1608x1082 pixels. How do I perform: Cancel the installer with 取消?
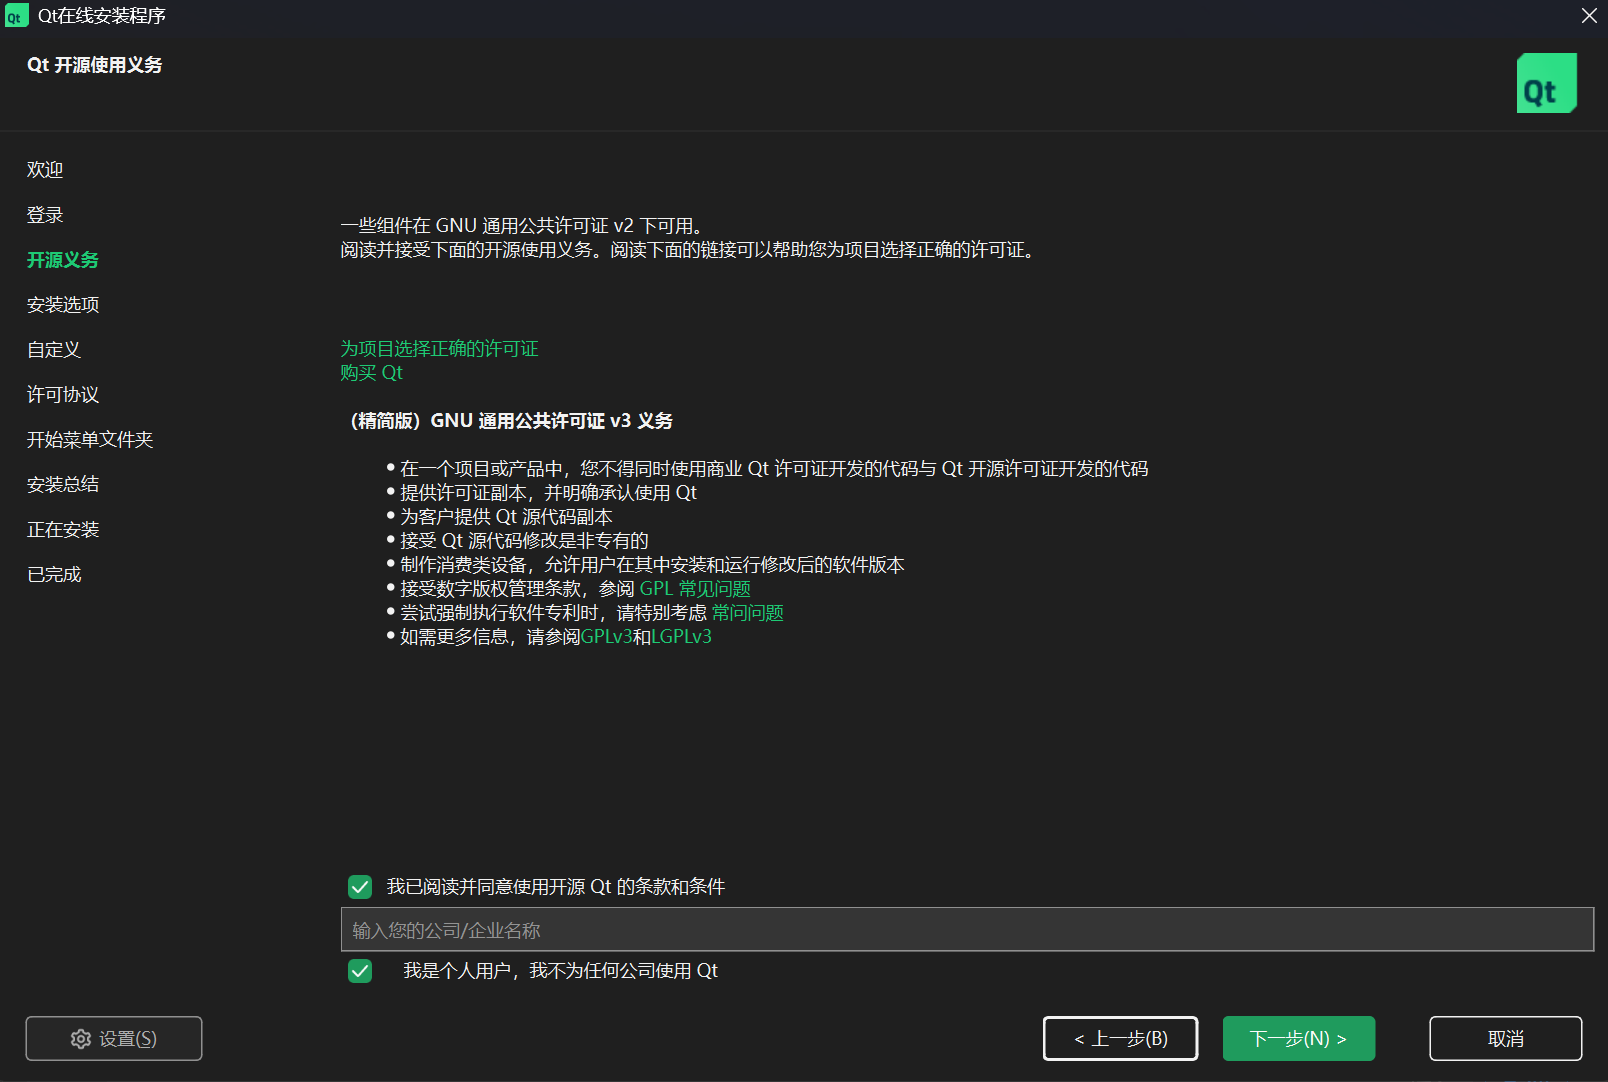click(x=1506, y=1039)
